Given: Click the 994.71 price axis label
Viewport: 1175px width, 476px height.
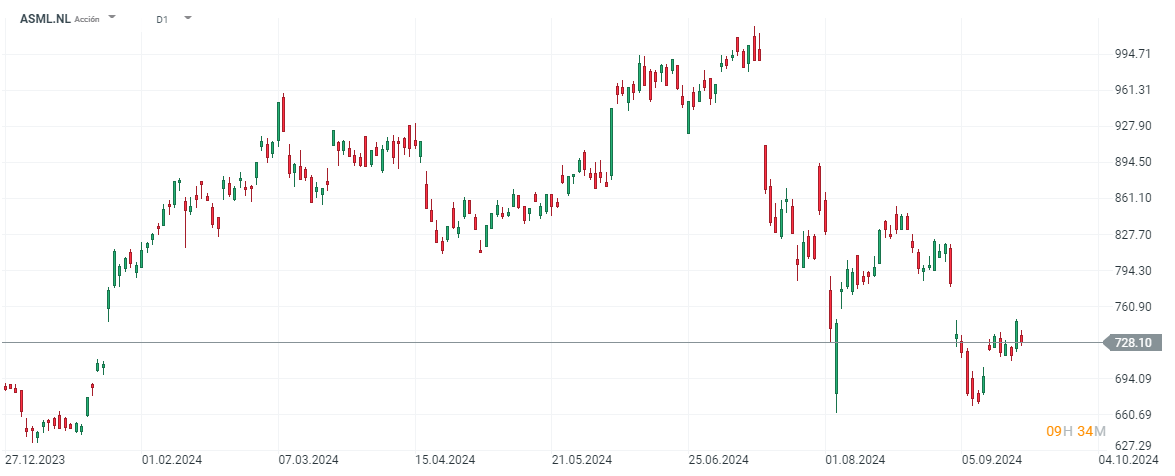Looking at the screenshot, I should click(x=1132, y=54).
